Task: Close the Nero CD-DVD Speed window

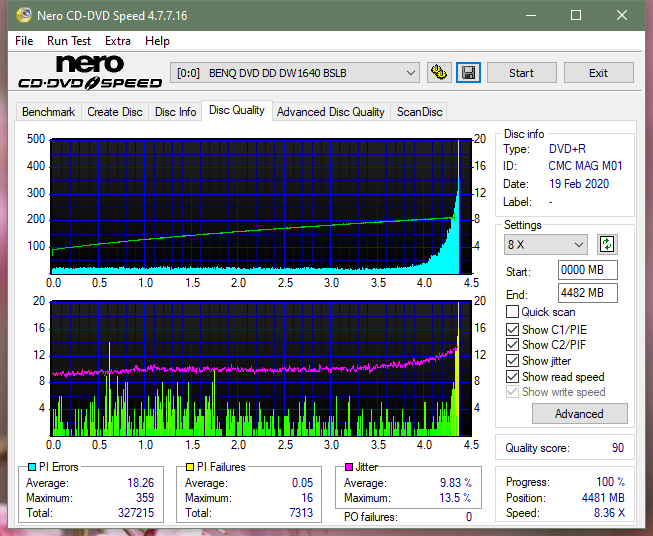Action: click(622, 15)
